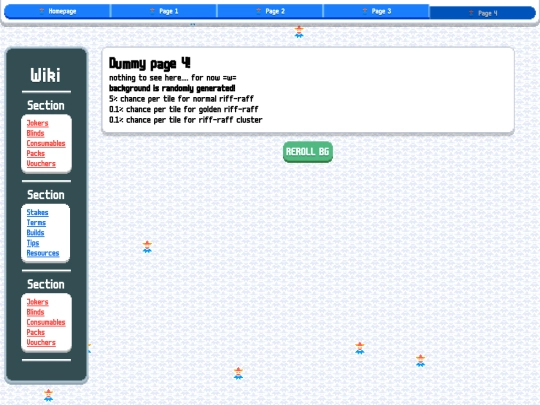The image size is (540, 405).
Task: Open Packs link in the first Section list
Action: coord(36,153)
